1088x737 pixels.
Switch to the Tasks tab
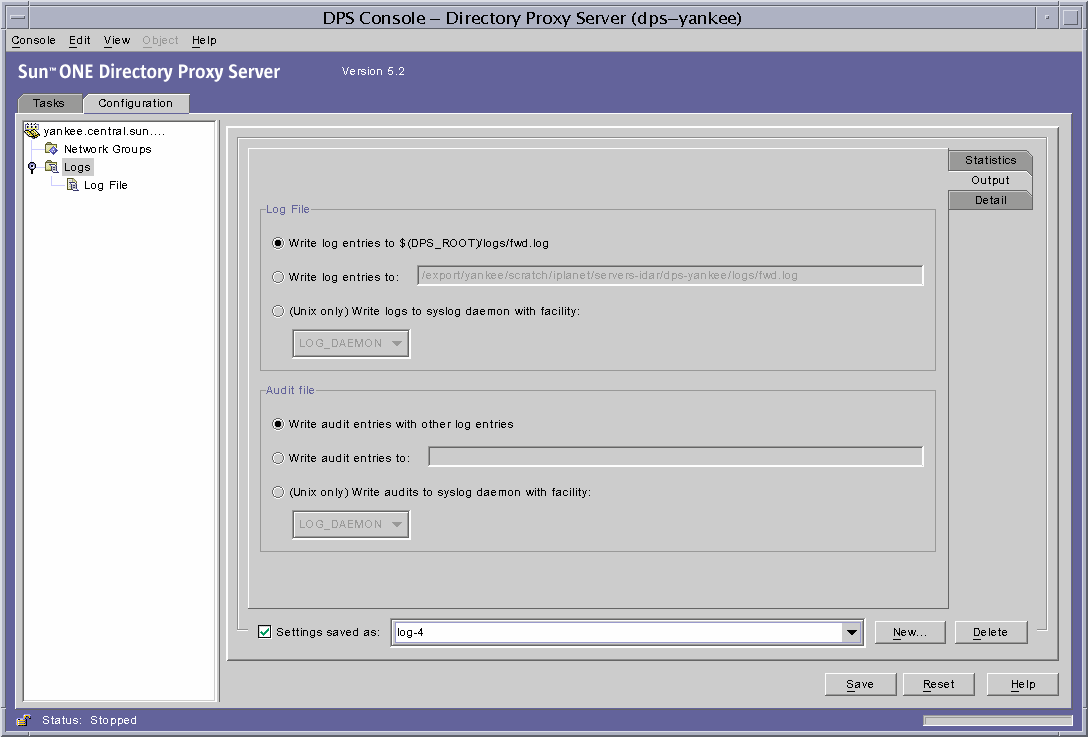49,103
